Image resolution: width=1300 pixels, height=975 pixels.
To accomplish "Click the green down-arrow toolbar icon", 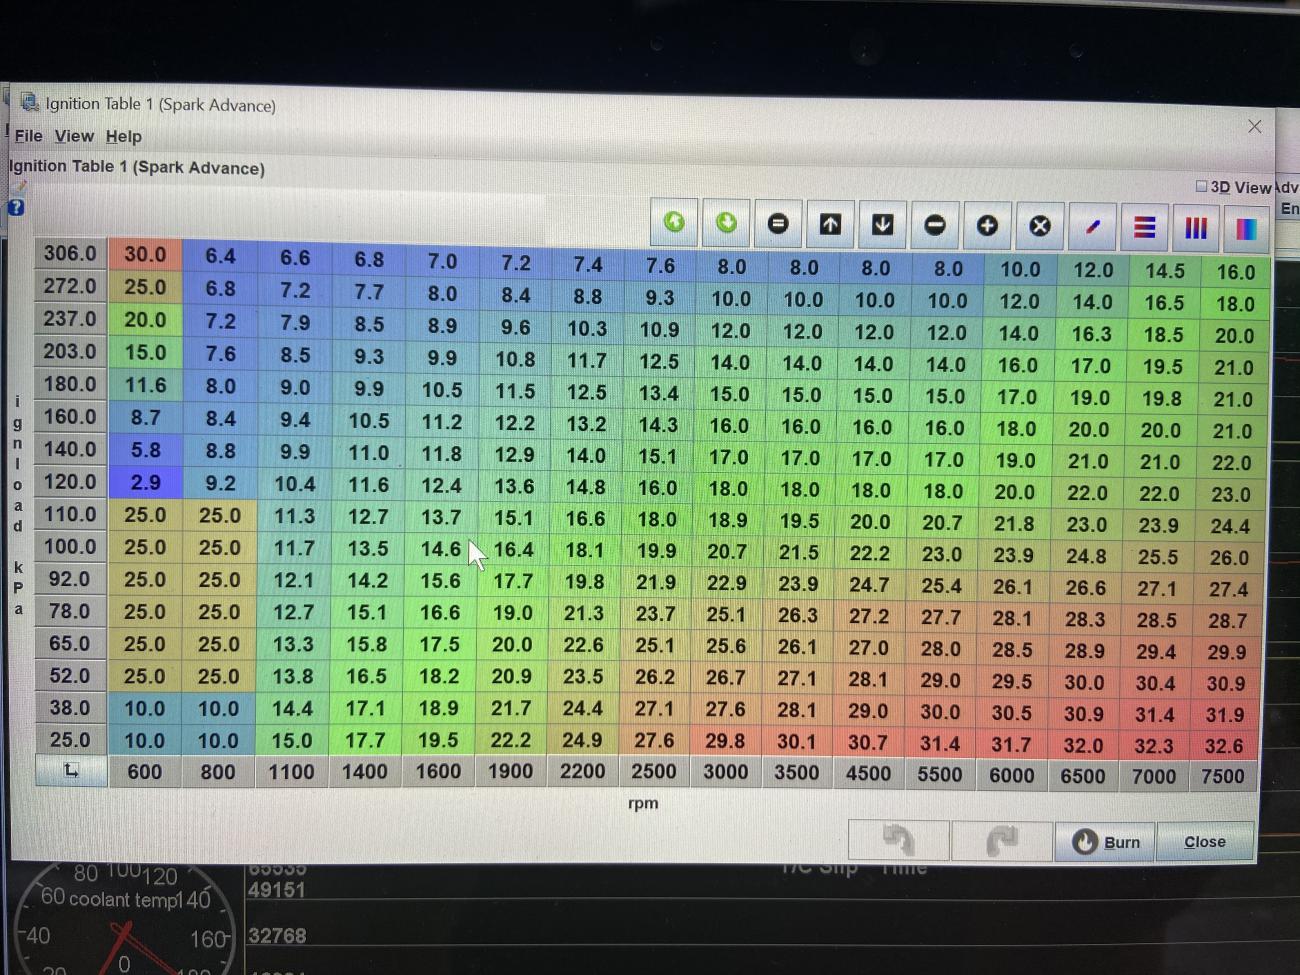I will (727, 222).
